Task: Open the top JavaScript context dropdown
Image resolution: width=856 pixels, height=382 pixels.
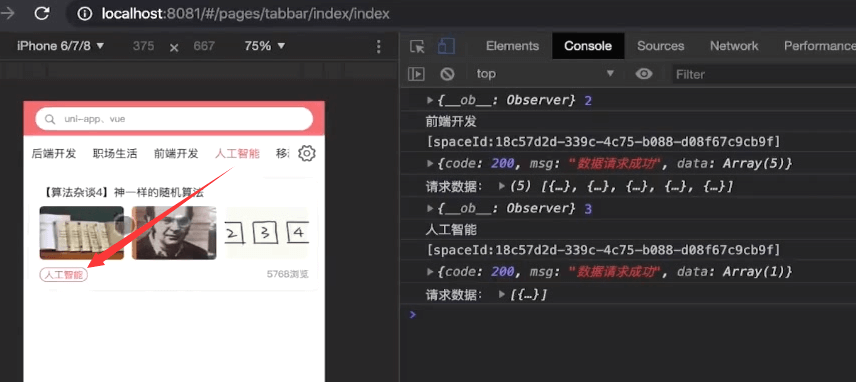Action: point(545,74)
